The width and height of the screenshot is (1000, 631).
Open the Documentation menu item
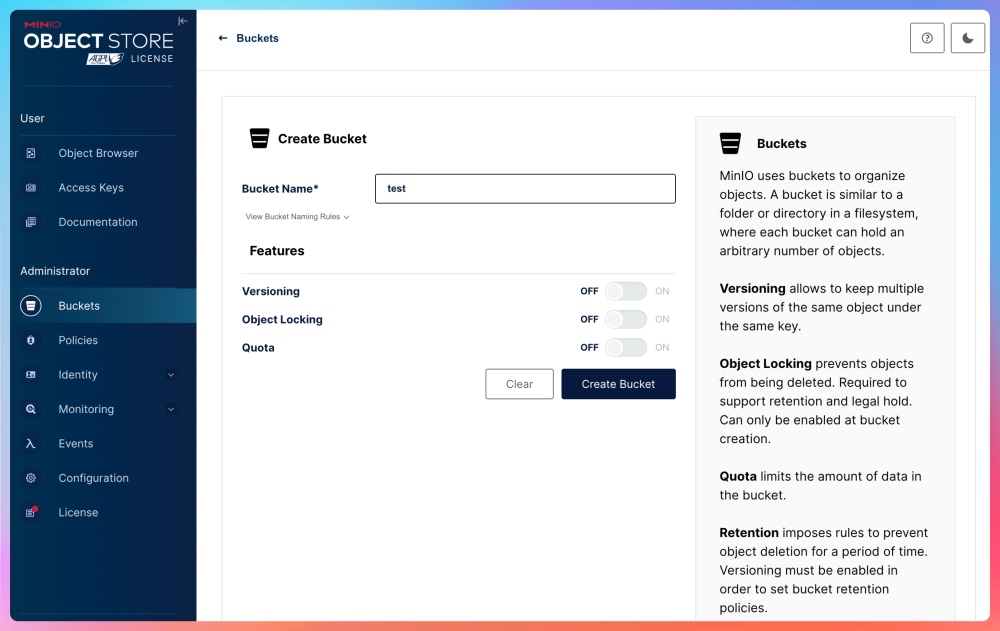[x=97, y=222]
